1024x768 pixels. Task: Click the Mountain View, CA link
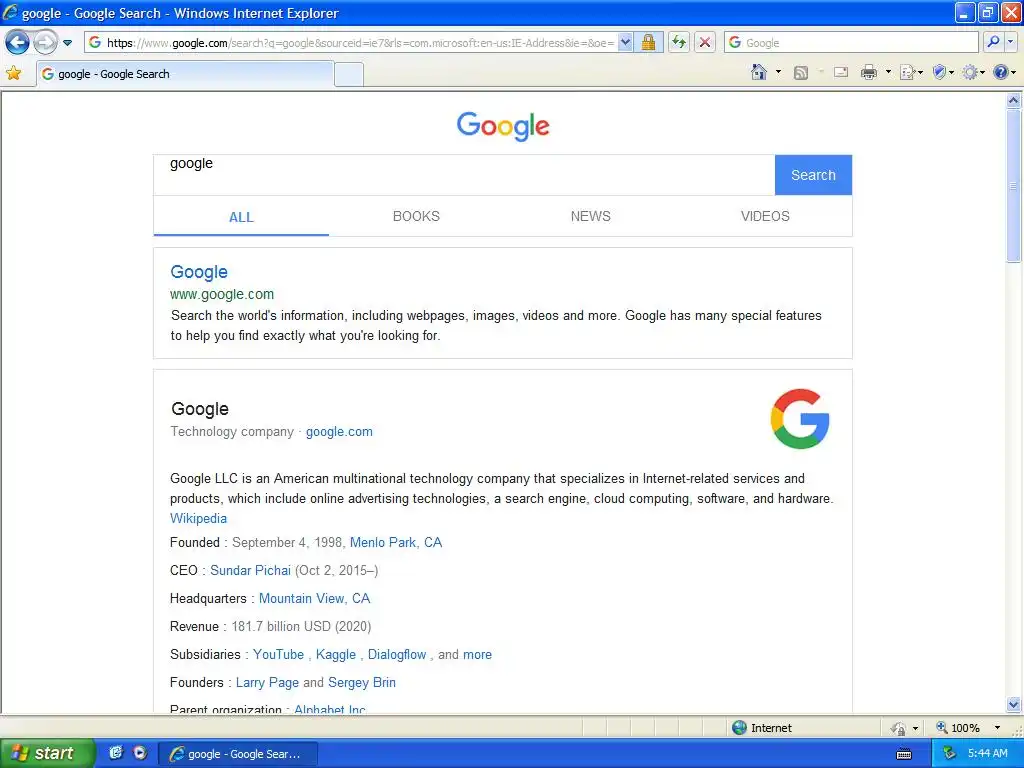(x=314, y=599)
